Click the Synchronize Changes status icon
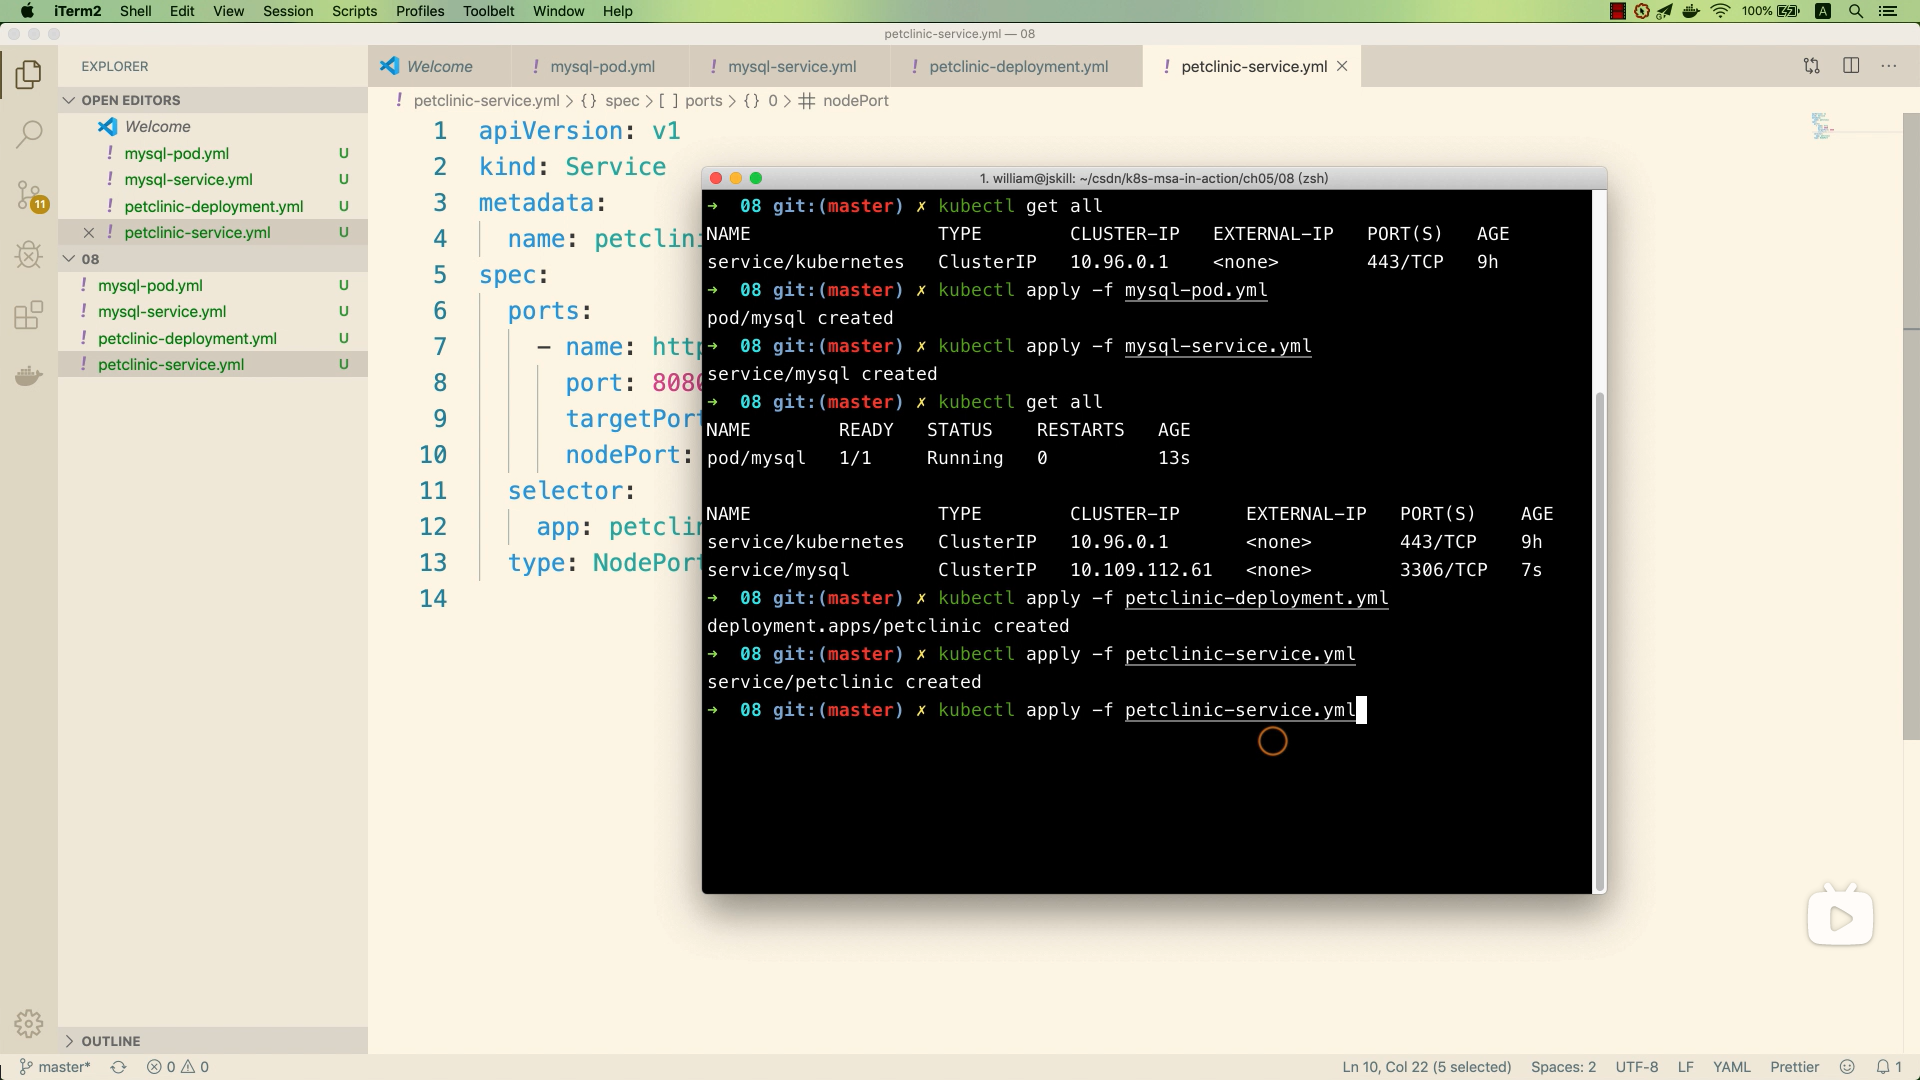The width and height of the screenshot is (1920, 1080). pos(118,1067)
